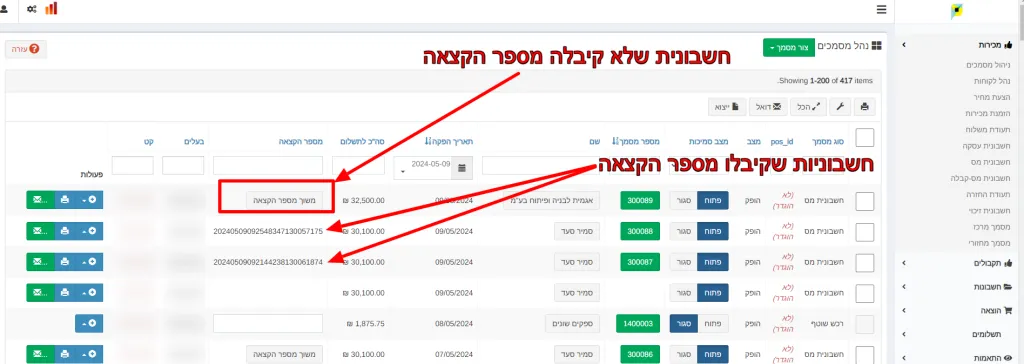Check the row of document 300088
1024x364 pixels.
[865, 232]
